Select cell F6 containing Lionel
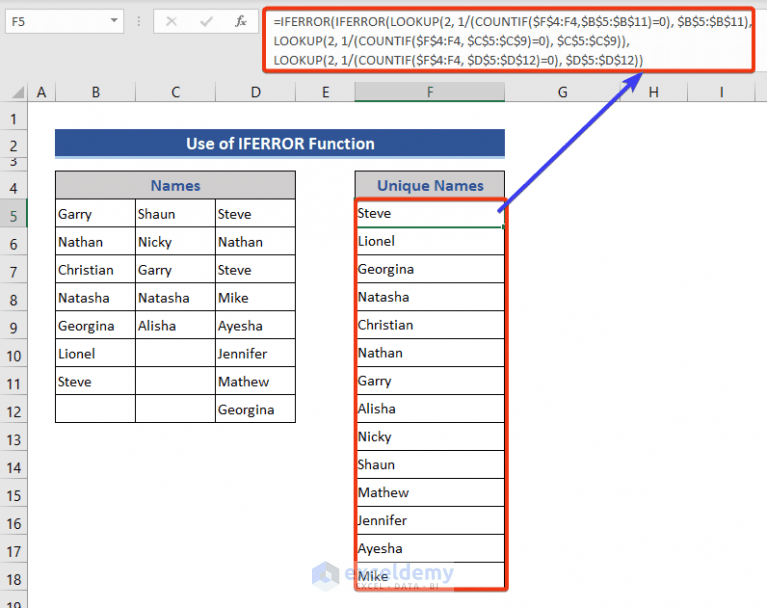This screenshot has width=767, height=608. (429, 241)
